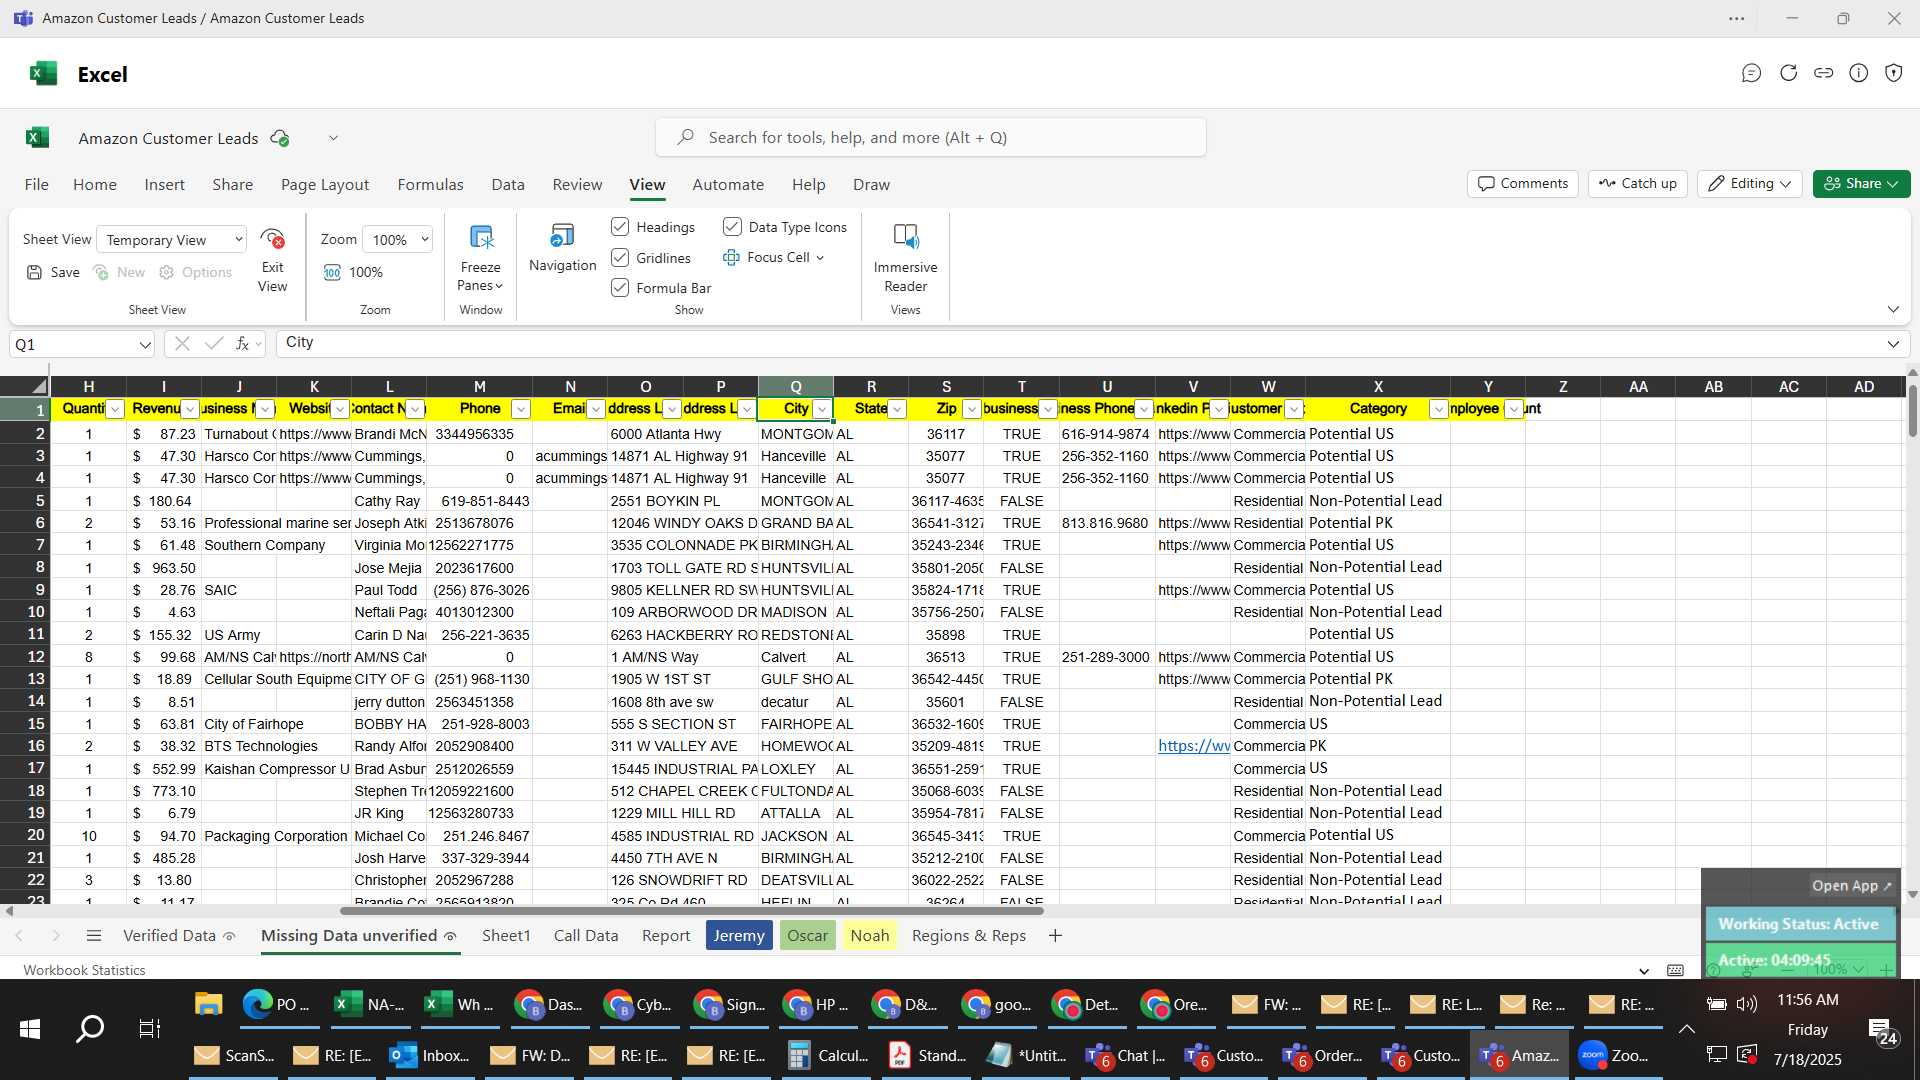The width and height of the screenshot is (1920, 1080).
Task: Open the Windows search icon
Action: (x=90, y=1029)
